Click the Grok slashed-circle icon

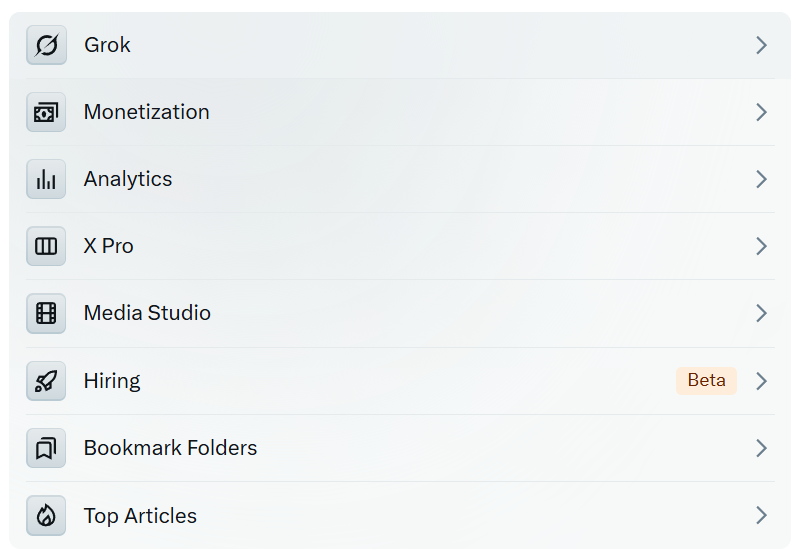[46, 45]
